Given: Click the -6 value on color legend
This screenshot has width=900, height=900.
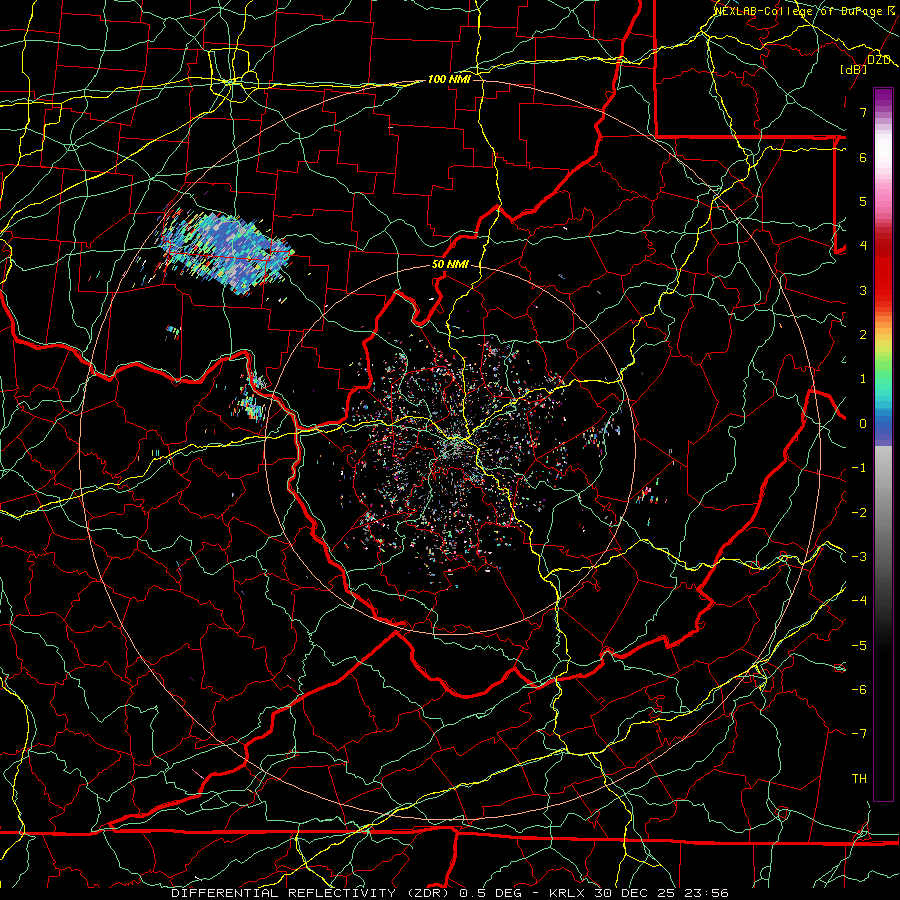Looking at the screenshot, I should click(x=859, y=690).
